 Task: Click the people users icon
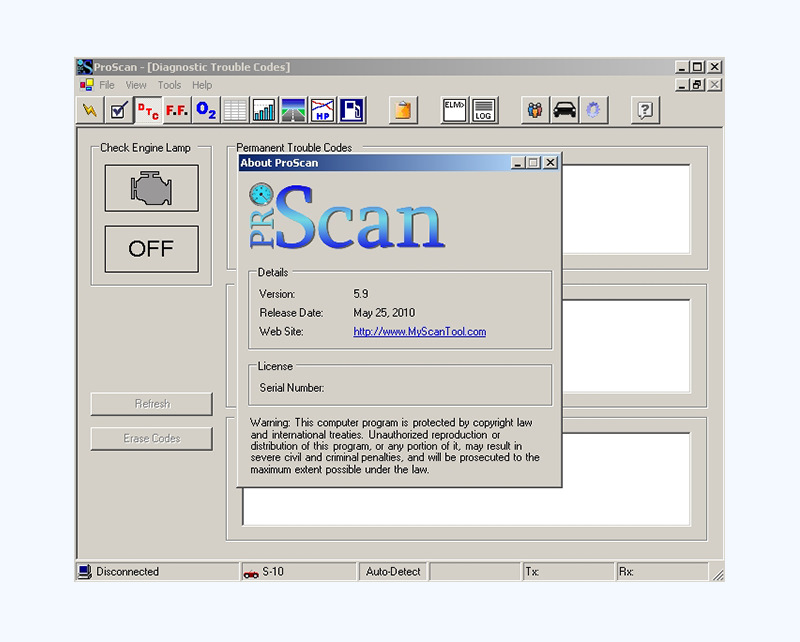pyautogui.click(x=535, y=110)
